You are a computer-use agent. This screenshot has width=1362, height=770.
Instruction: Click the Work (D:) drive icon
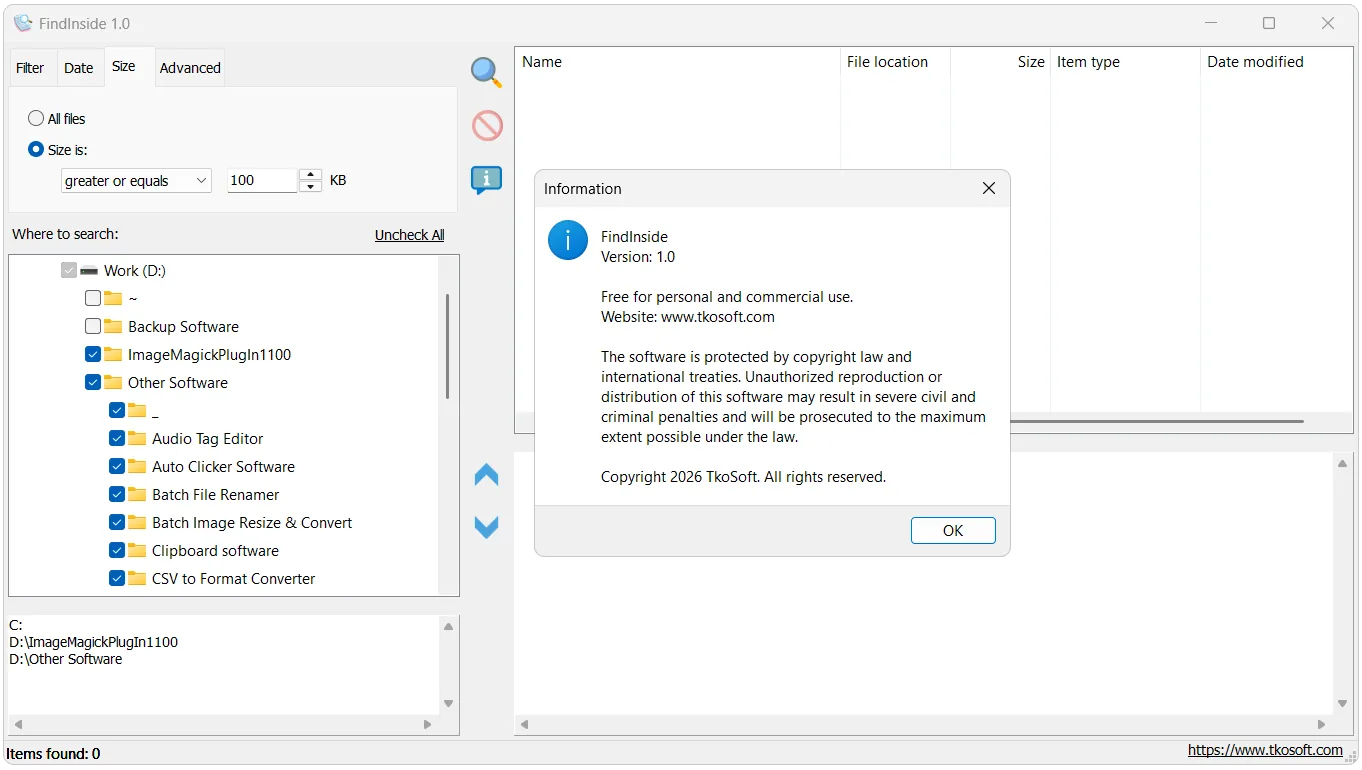tap(89, 271)
